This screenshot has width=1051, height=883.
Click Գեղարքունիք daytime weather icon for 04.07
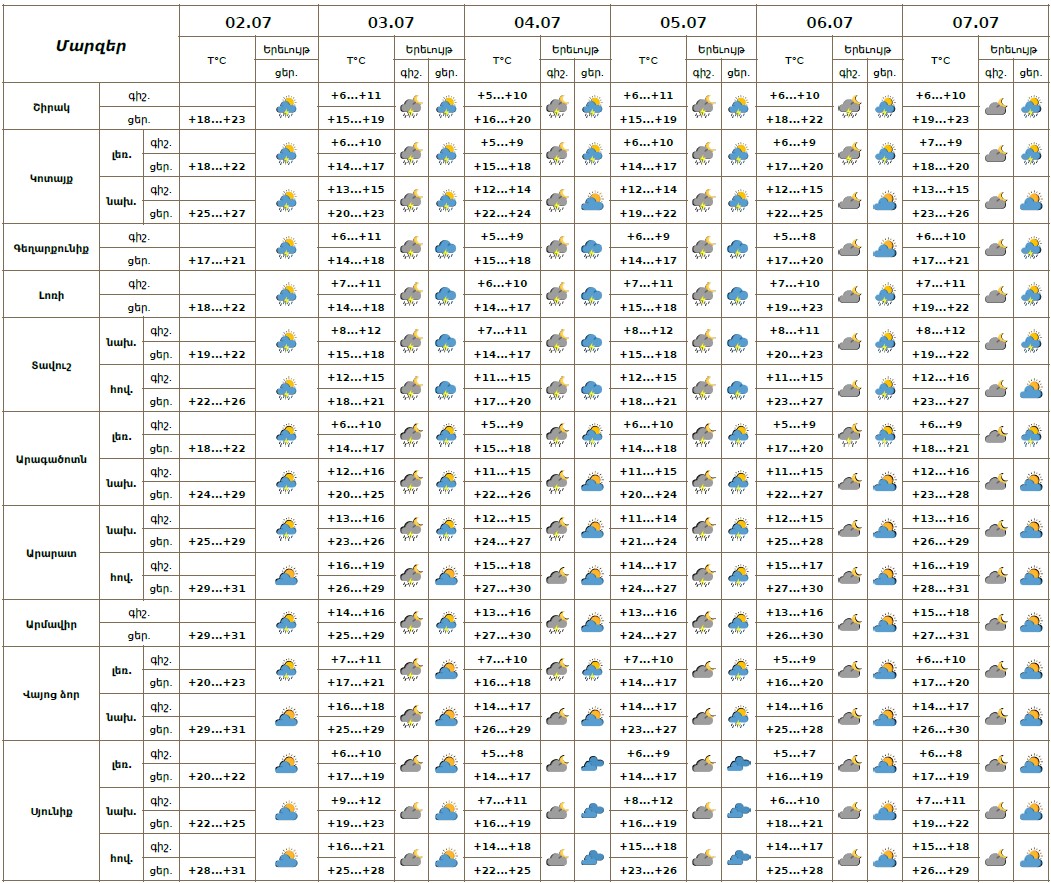coord(591,248)
